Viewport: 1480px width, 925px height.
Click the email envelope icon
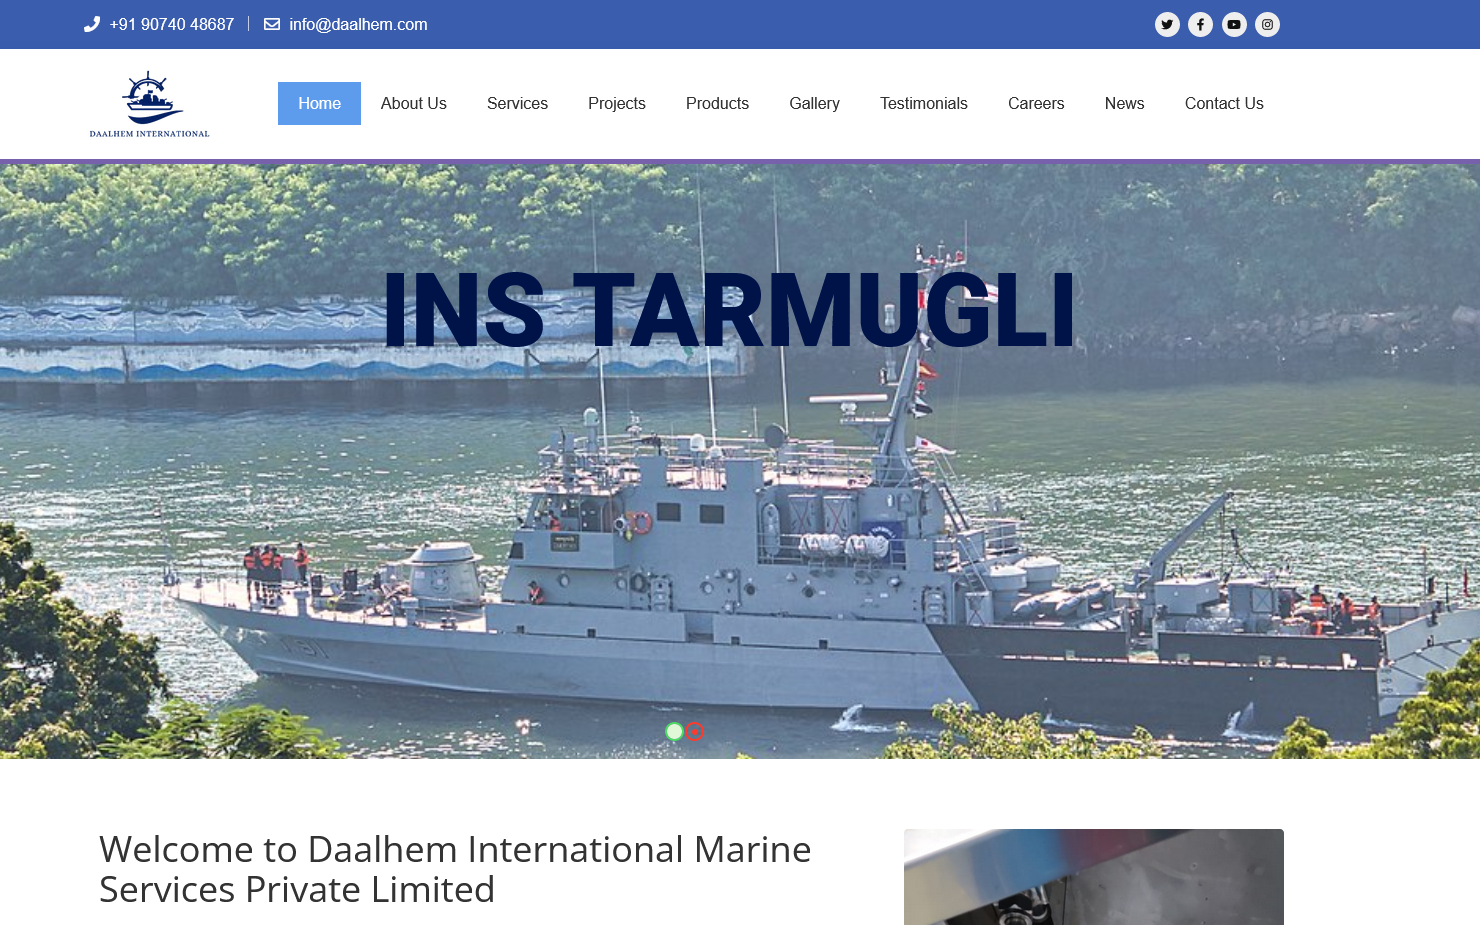click(x=272, y=24)
